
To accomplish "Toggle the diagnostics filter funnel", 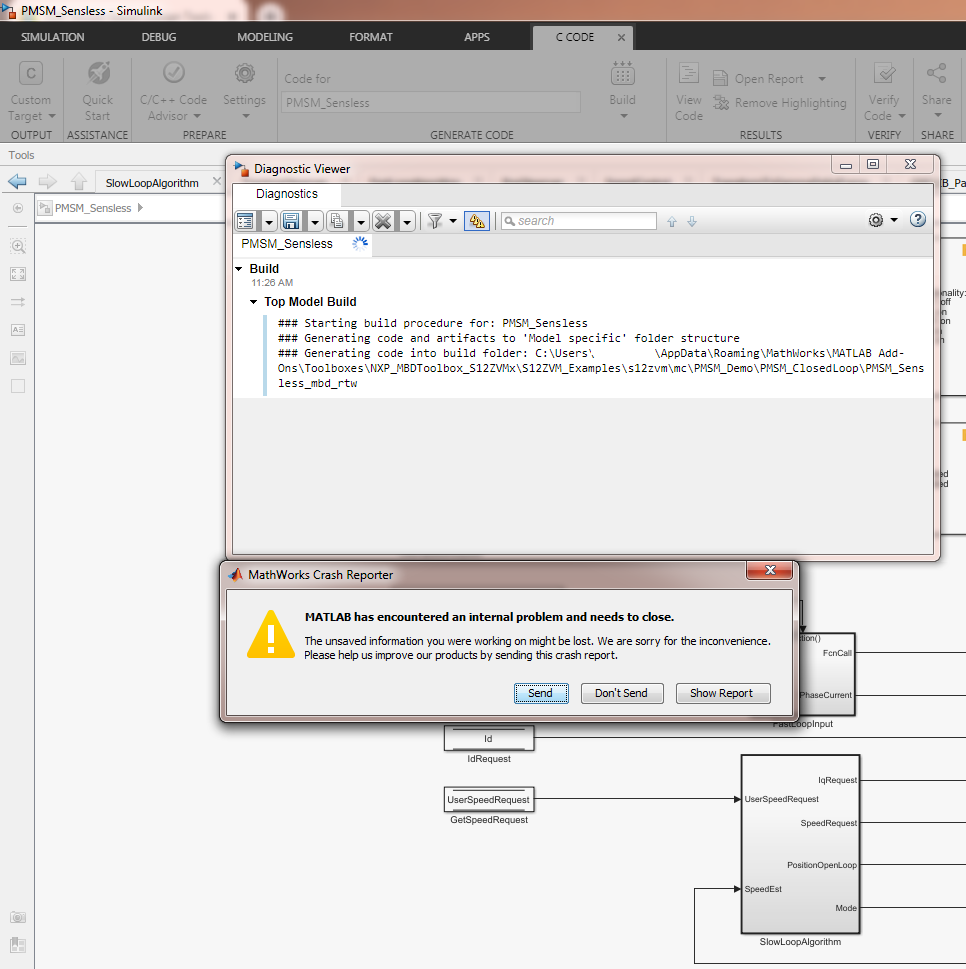I will (436, 221).
